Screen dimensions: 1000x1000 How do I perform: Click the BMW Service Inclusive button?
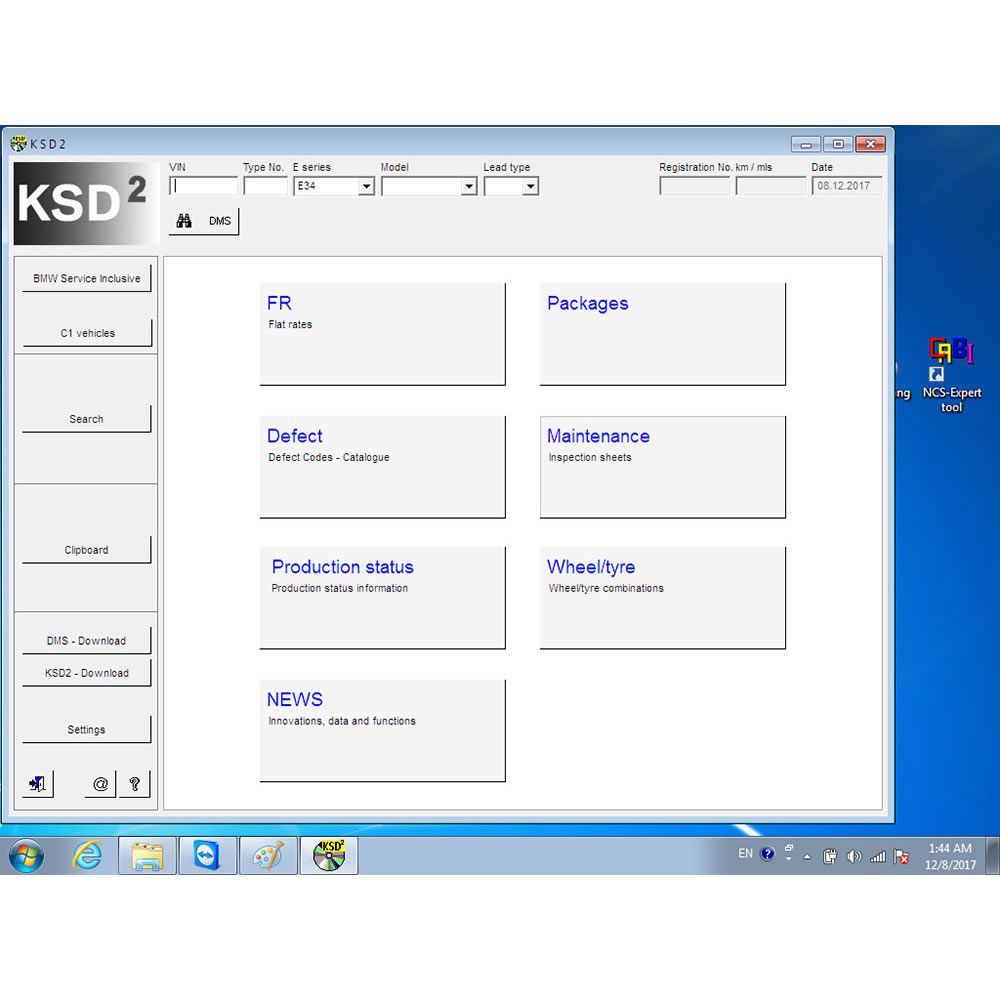coord(87,278)
